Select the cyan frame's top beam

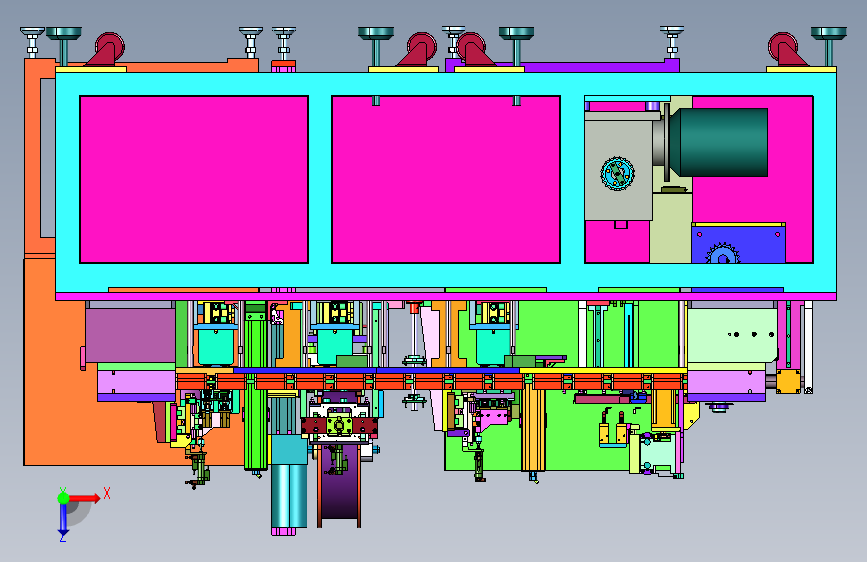pos(446,84)
